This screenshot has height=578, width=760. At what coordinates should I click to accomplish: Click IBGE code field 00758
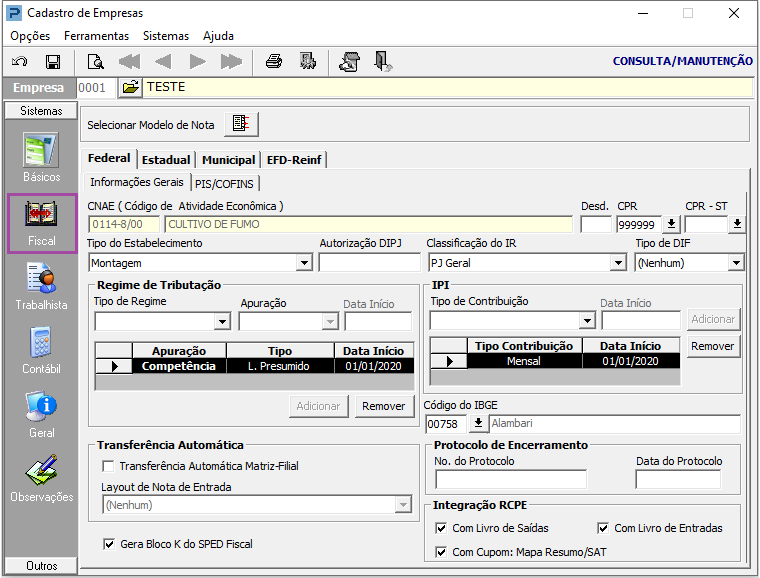tap(446, 423)
